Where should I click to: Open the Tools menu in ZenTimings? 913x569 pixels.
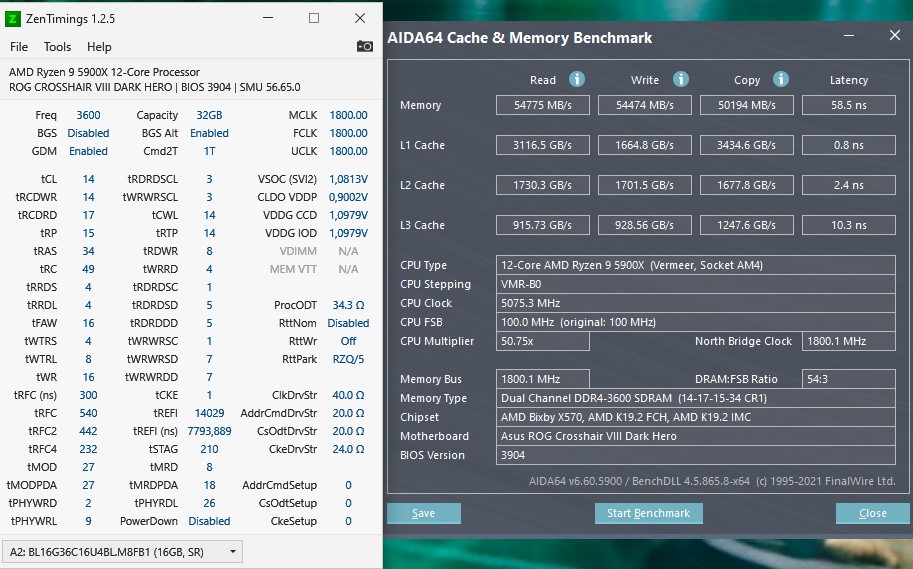tap(57, 47)
